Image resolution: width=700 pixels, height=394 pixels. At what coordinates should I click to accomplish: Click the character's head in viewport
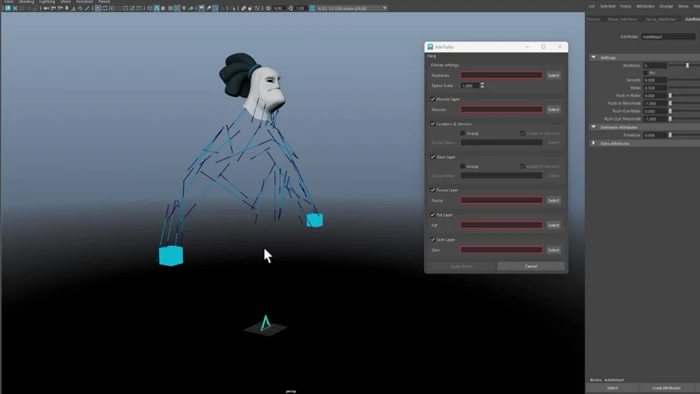tap(267, 89)
